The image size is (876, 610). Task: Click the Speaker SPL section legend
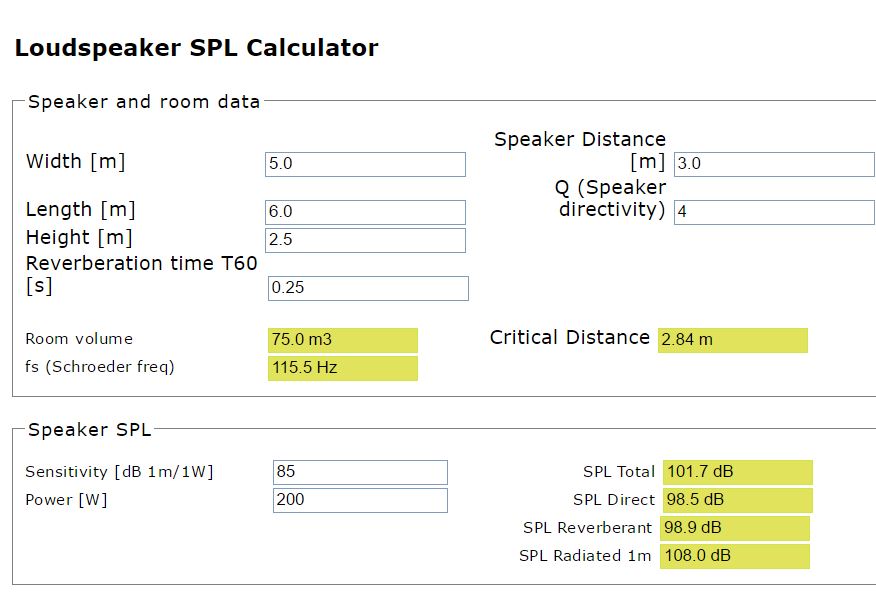pos(90,430)
